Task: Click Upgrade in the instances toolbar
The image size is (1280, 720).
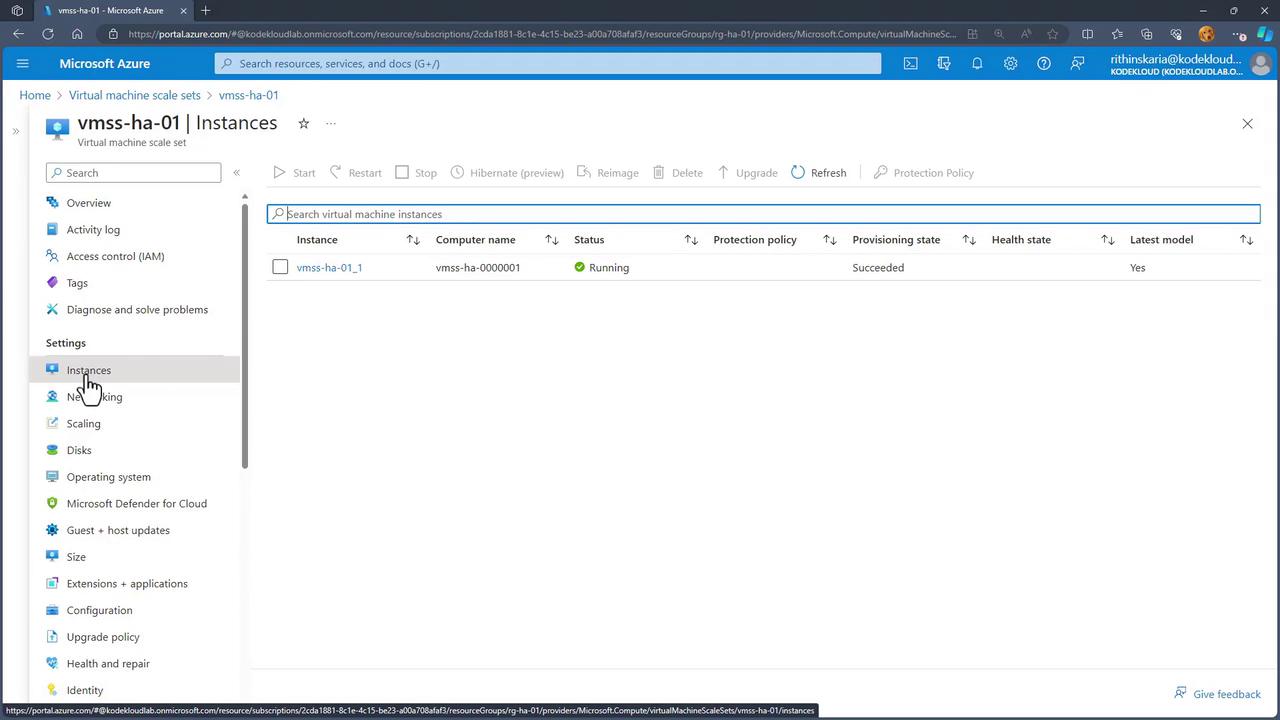Action: (747, 173)
